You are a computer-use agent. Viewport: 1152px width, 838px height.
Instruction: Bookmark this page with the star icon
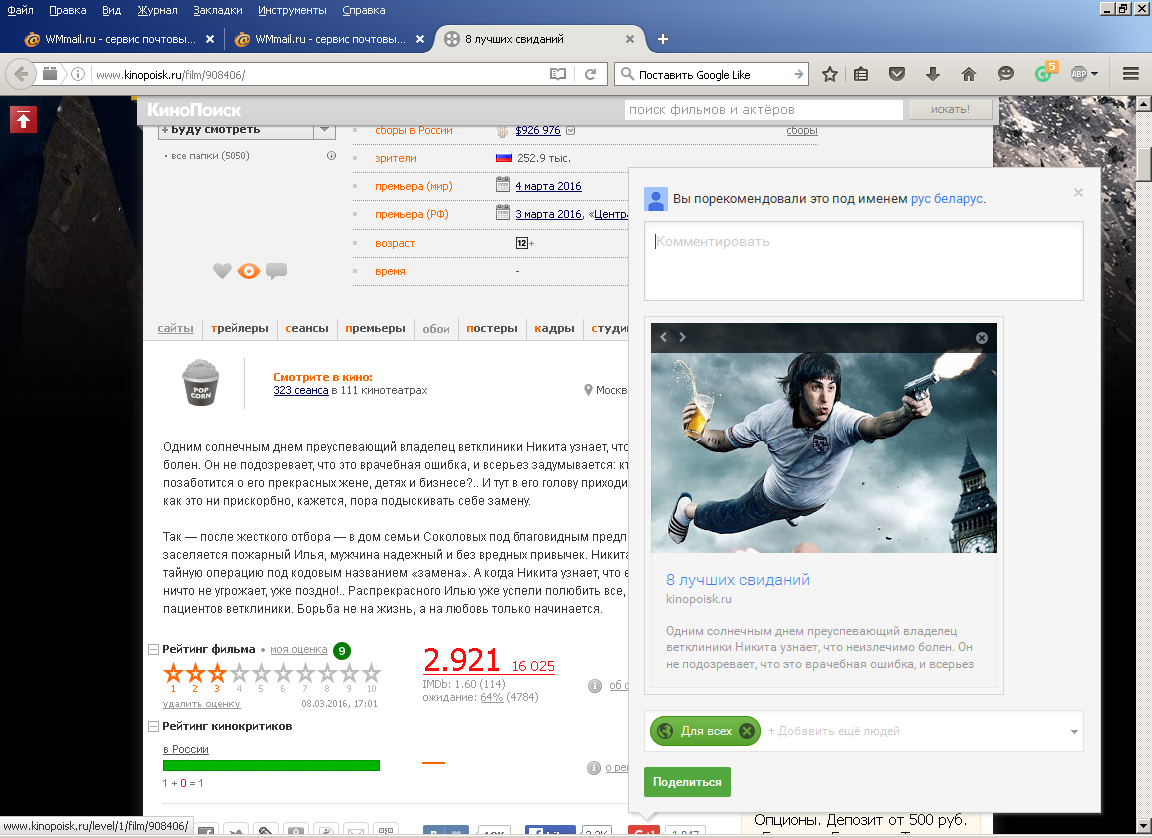[829, 74]
